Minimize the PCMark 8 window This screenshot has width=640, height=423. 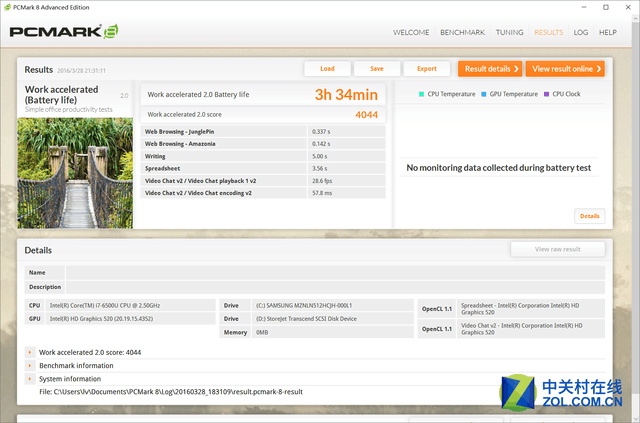584,7
